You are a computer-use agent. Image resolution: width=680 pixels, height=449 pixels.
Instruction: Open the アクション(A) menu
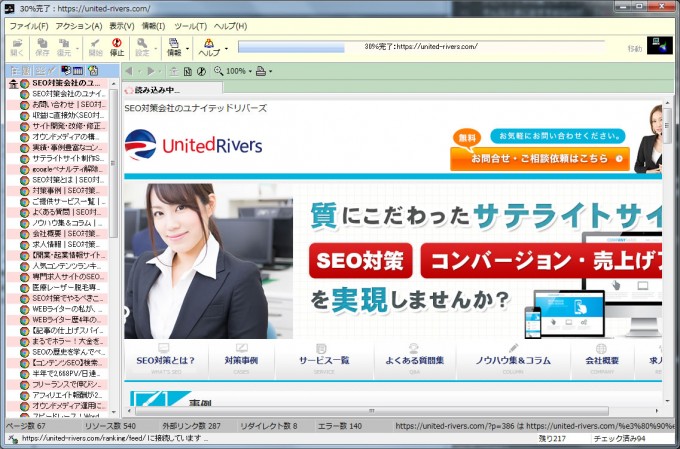point(78,26)
